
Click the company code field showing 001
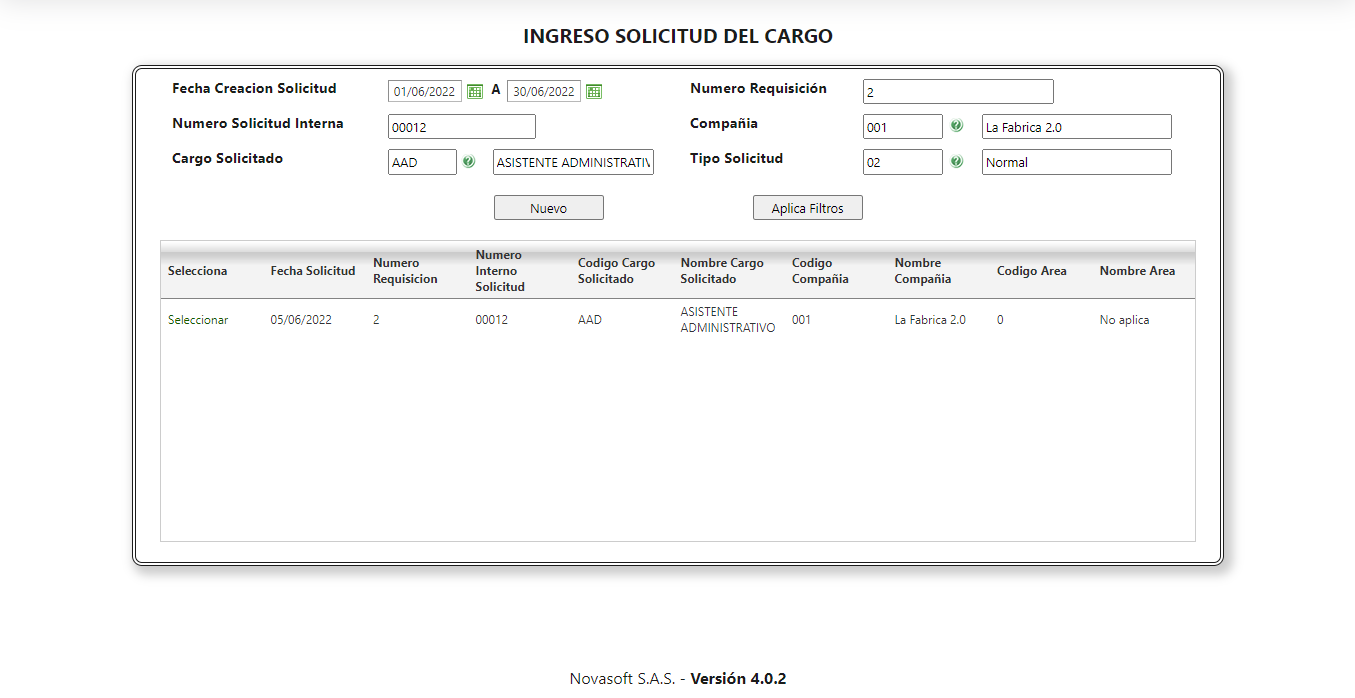(x=902, y=126)
